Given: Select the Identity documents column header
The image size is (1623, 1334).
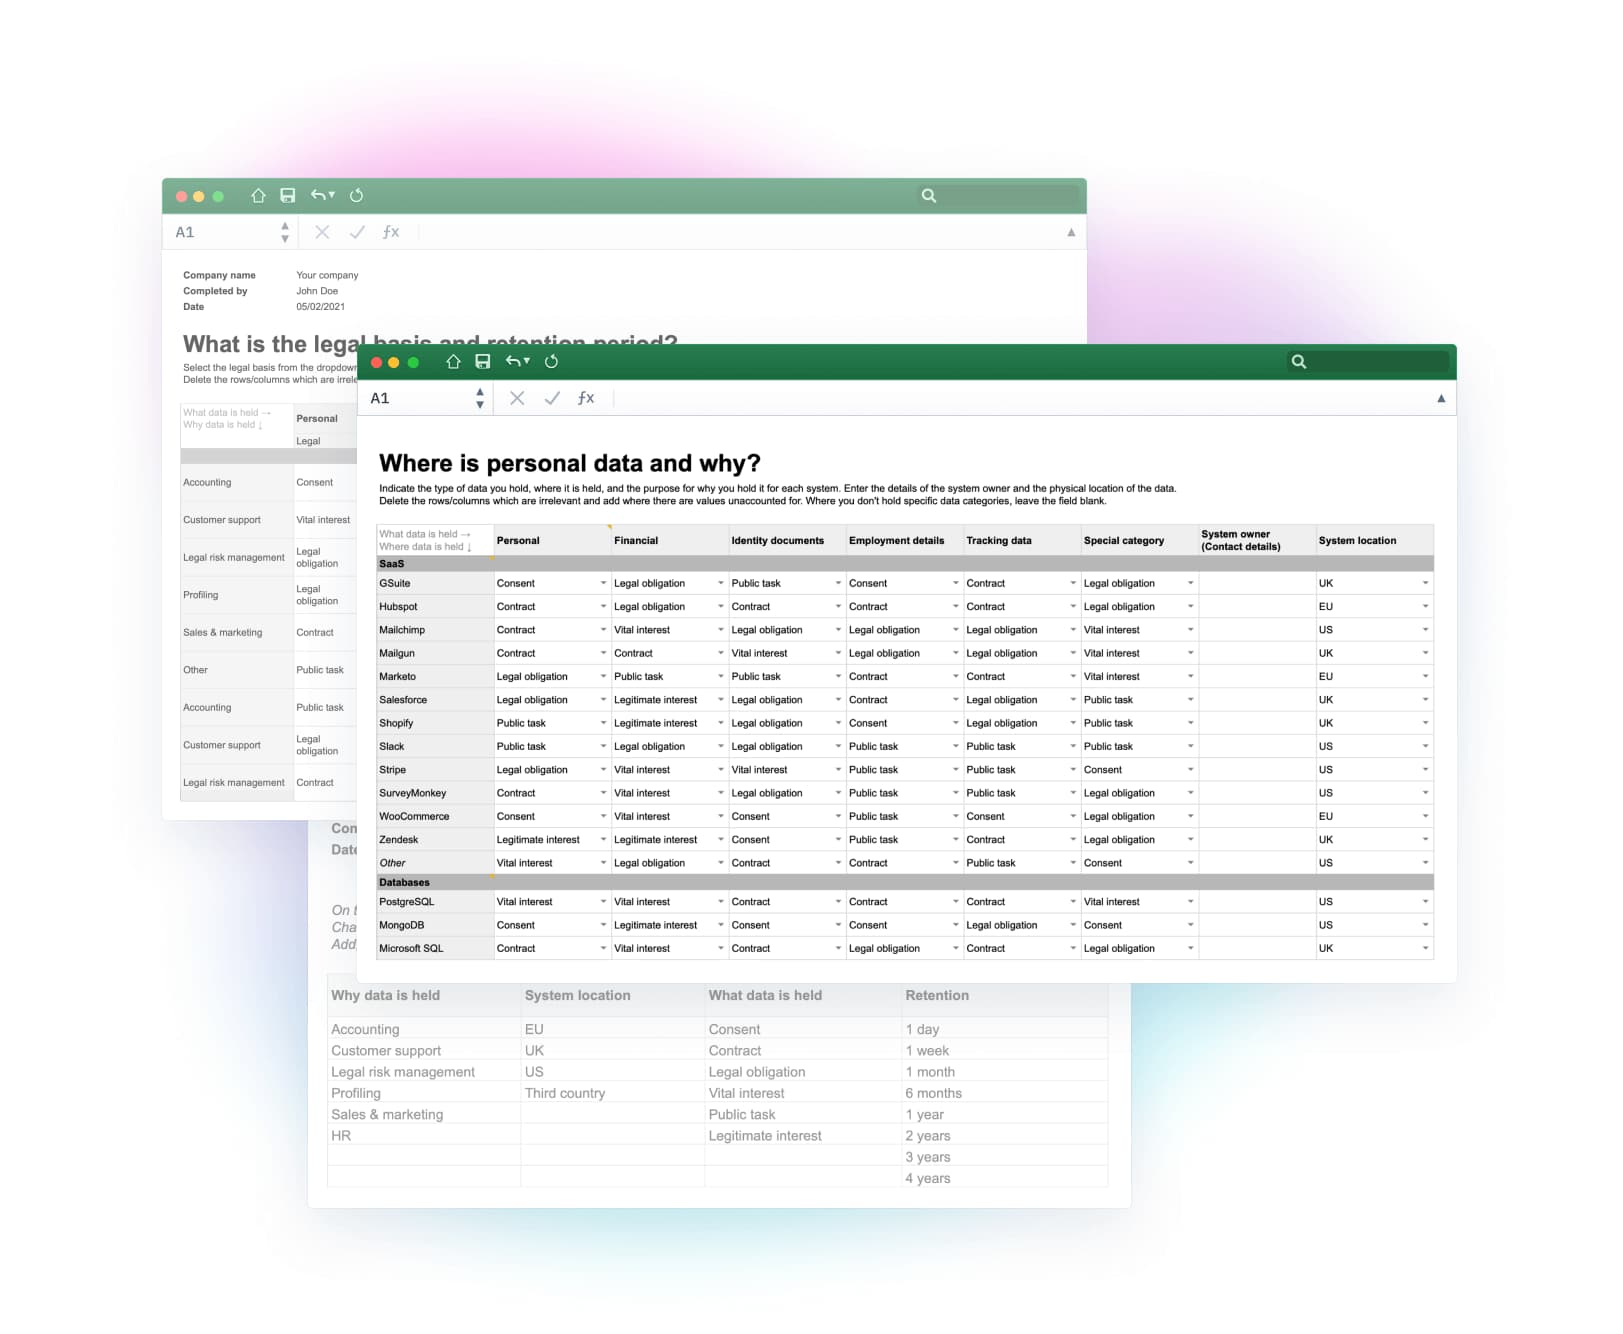Looking at the screenshot, I should (x=788, y=540).
